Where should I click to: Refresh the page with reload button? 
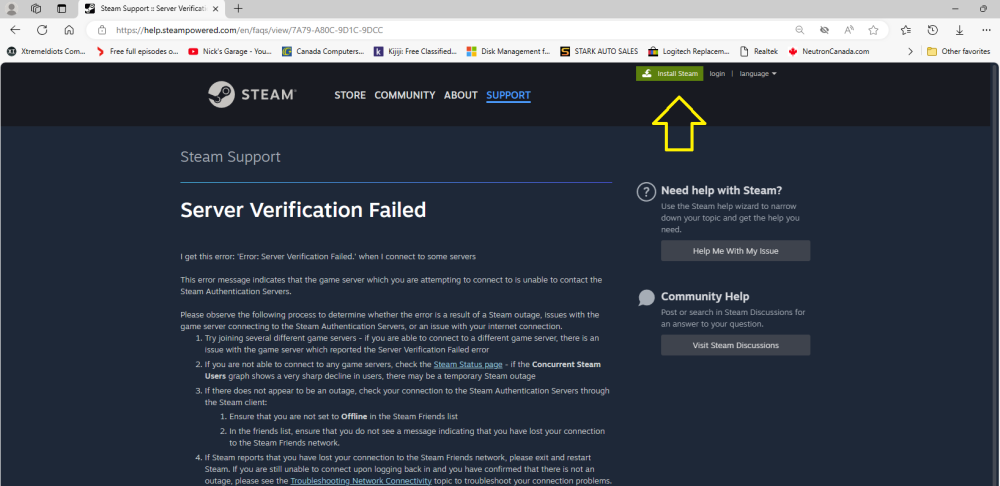coord(43,30)
